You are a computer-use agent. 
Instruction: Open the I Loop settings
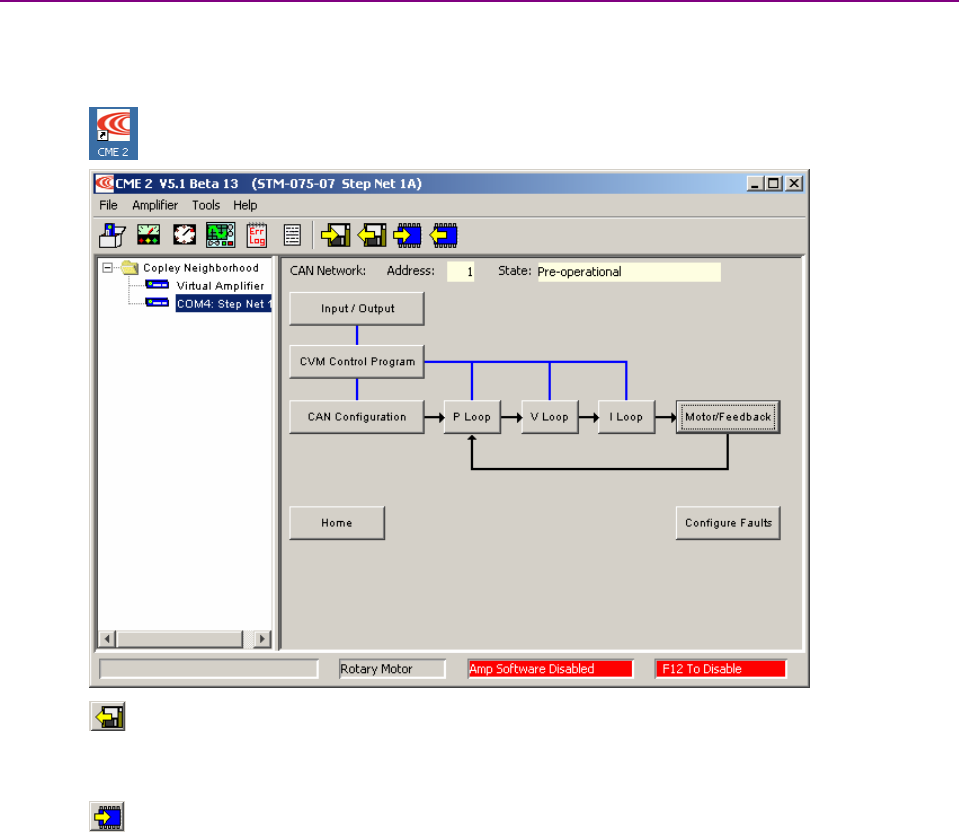click(626, 417)
